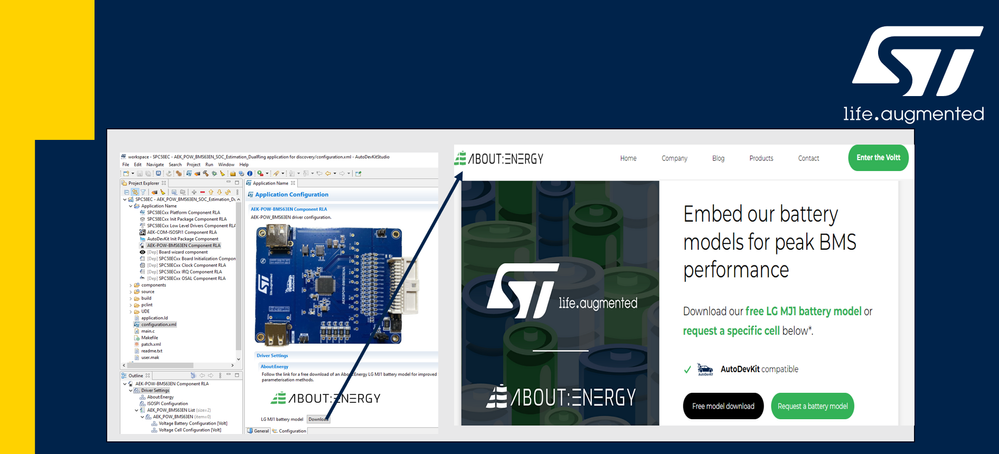999x454 pixels.
Task: Open the Help menu
Action: coord(244,164)
